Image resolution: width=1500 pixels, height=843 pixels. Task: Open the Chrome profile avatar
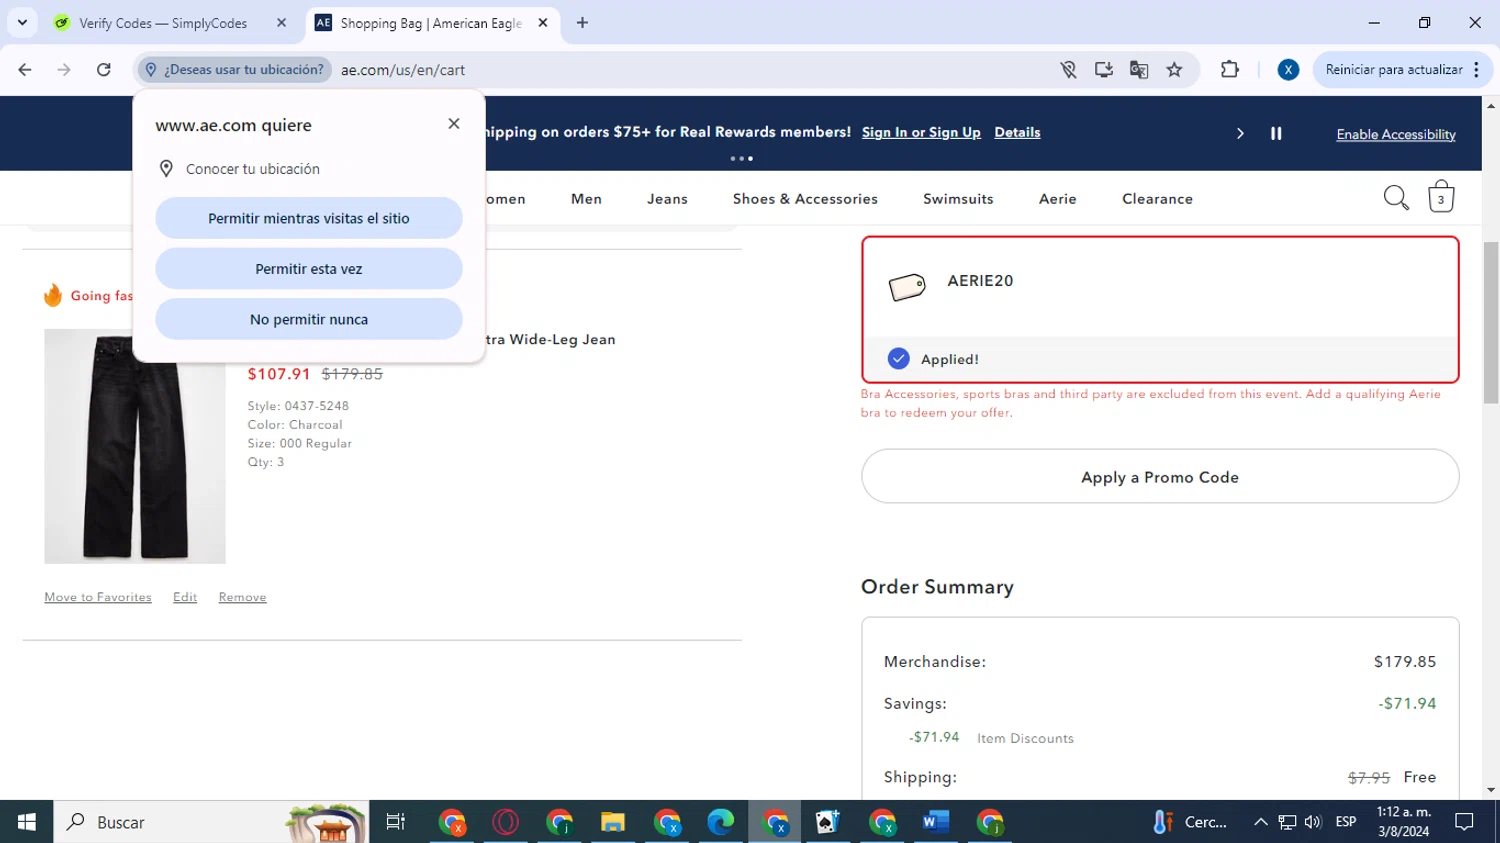tap(1288, 70)
